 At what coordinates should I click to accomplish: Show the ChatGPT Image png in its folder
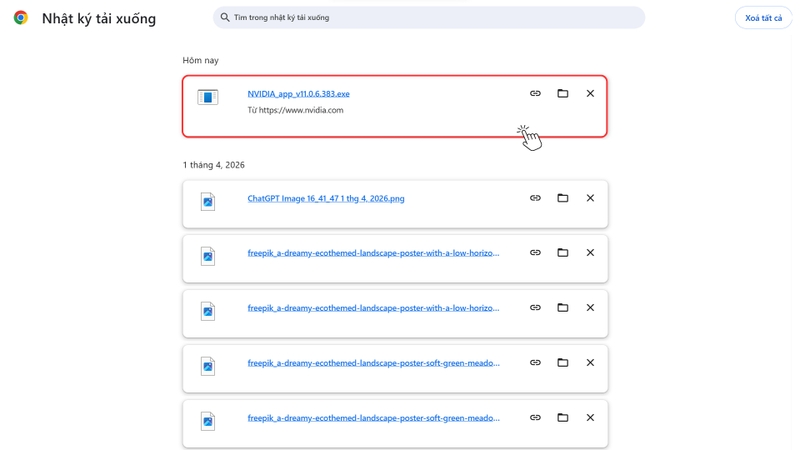563,198
